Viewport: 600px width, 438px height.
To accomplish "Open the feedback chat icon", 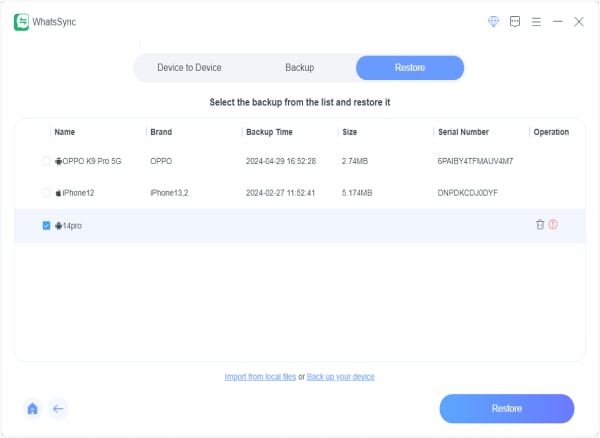I will (515, 21).
